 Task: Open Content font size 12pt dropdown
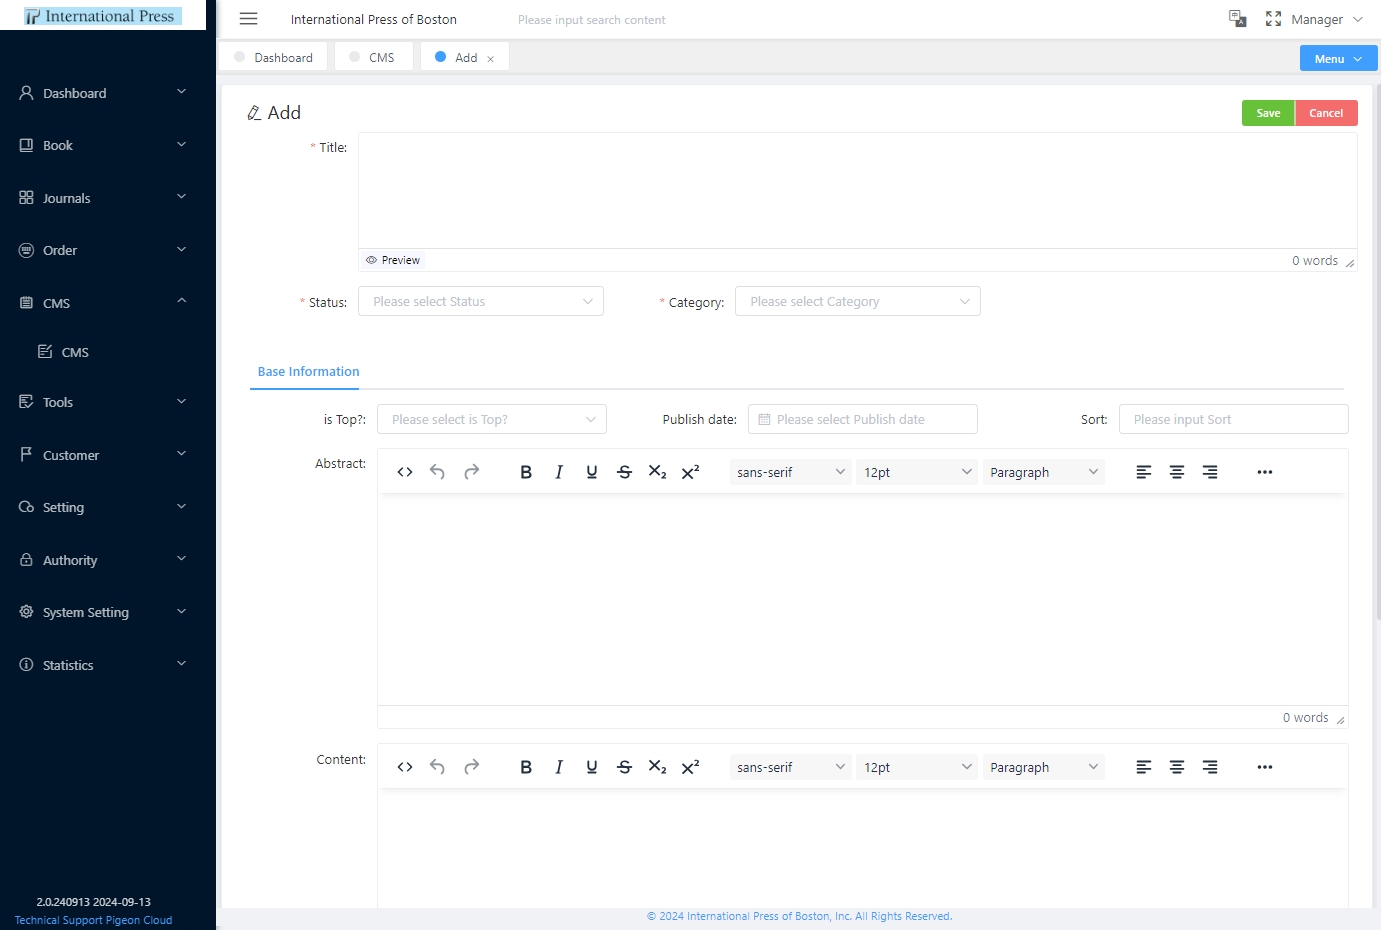[x=917, y=767]
